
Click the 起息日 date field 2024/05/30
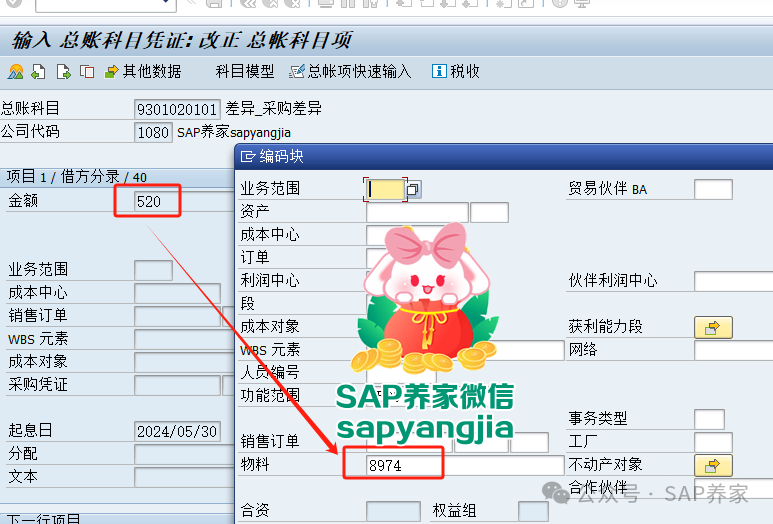pos(177,431)
